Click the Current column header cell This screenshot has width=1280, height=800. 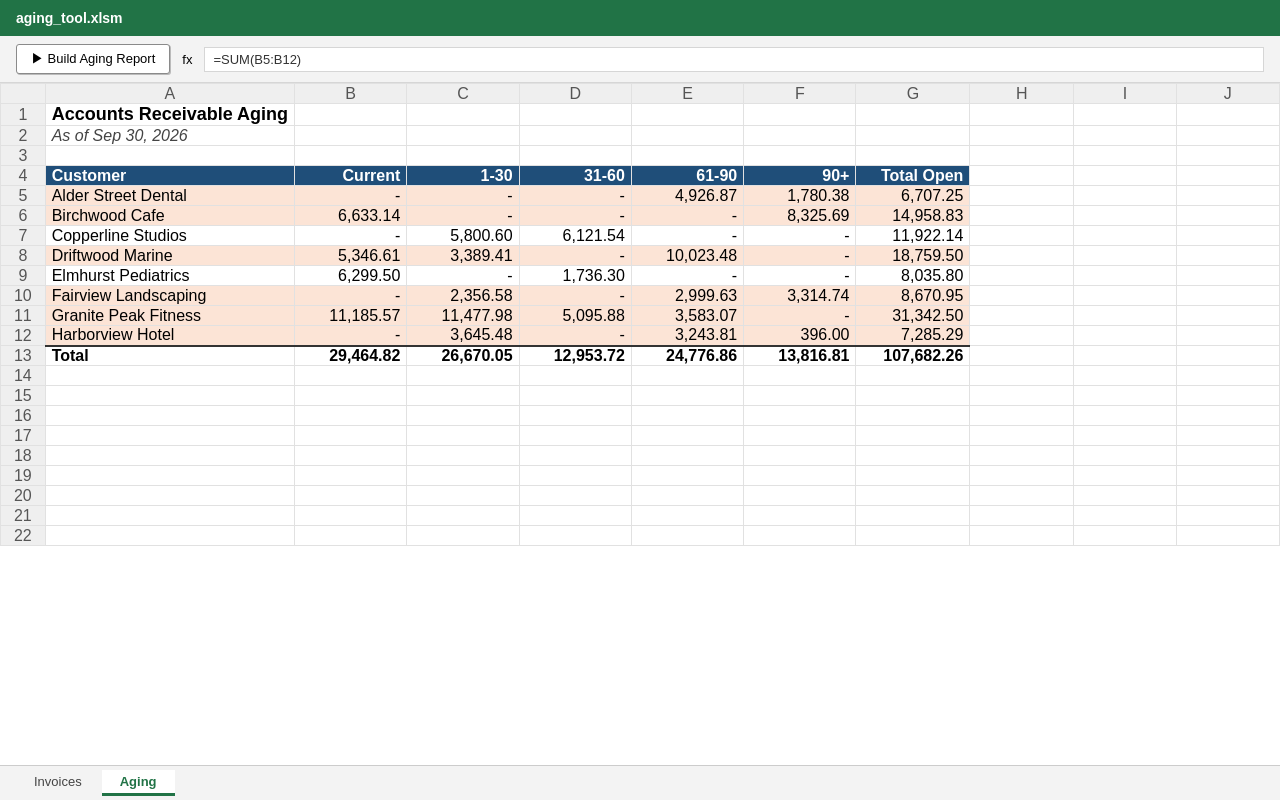tap(350, 176)
